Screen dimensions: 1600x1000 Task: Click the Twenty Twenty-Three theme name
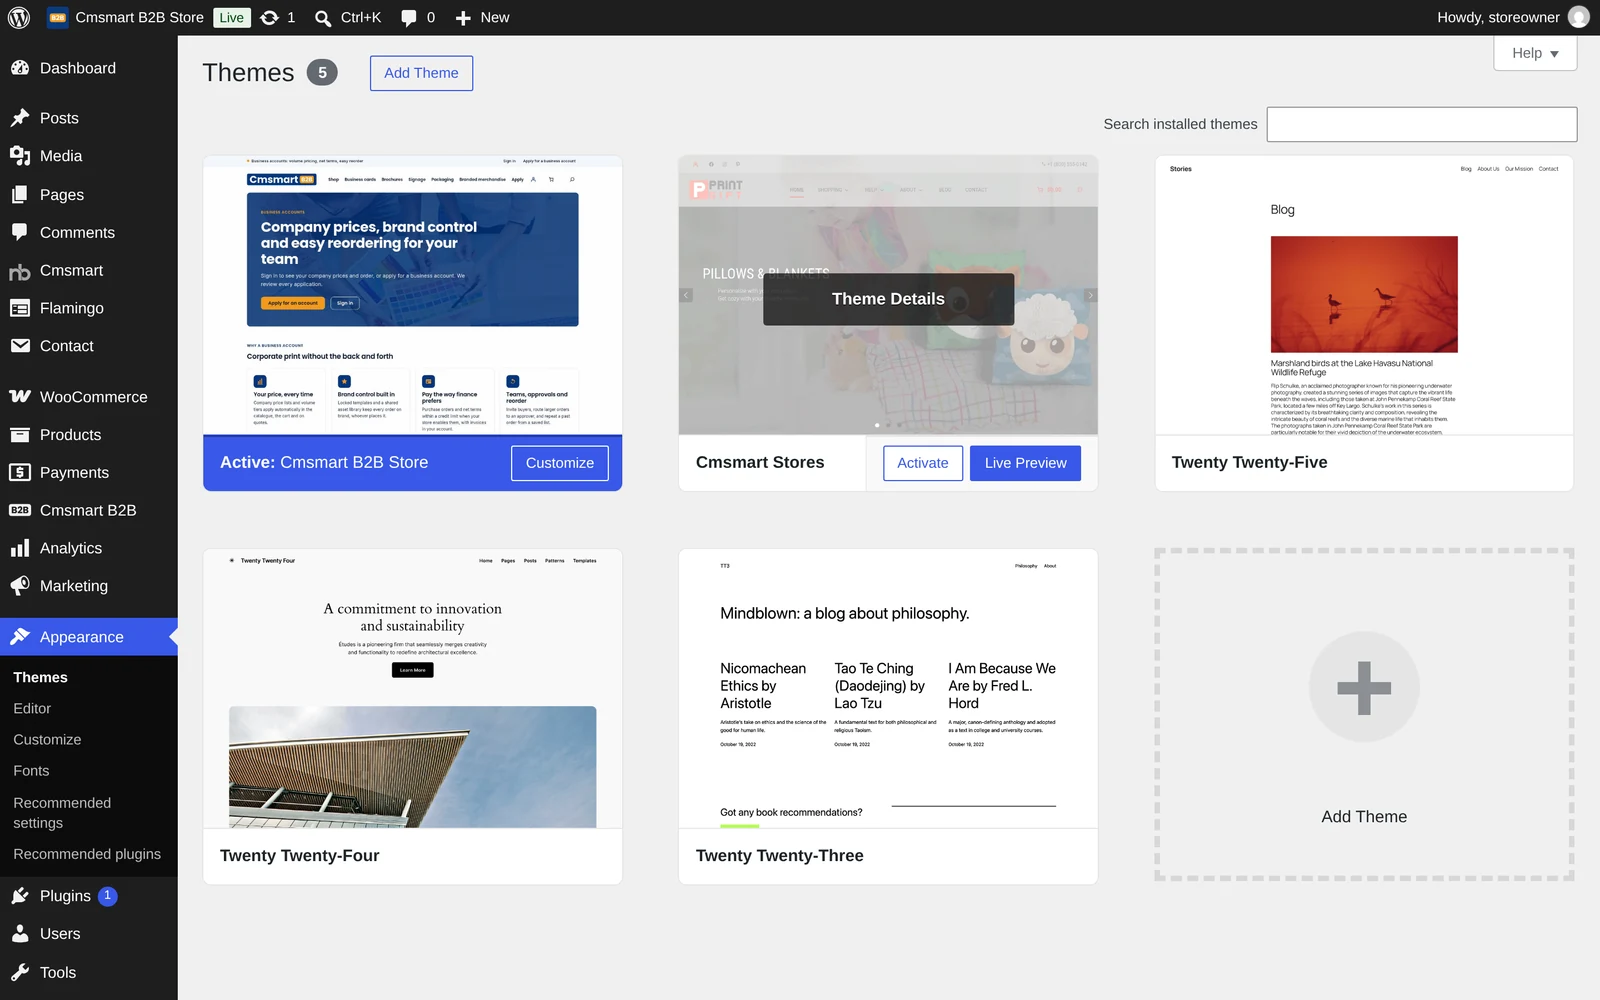tap(779, 856)
